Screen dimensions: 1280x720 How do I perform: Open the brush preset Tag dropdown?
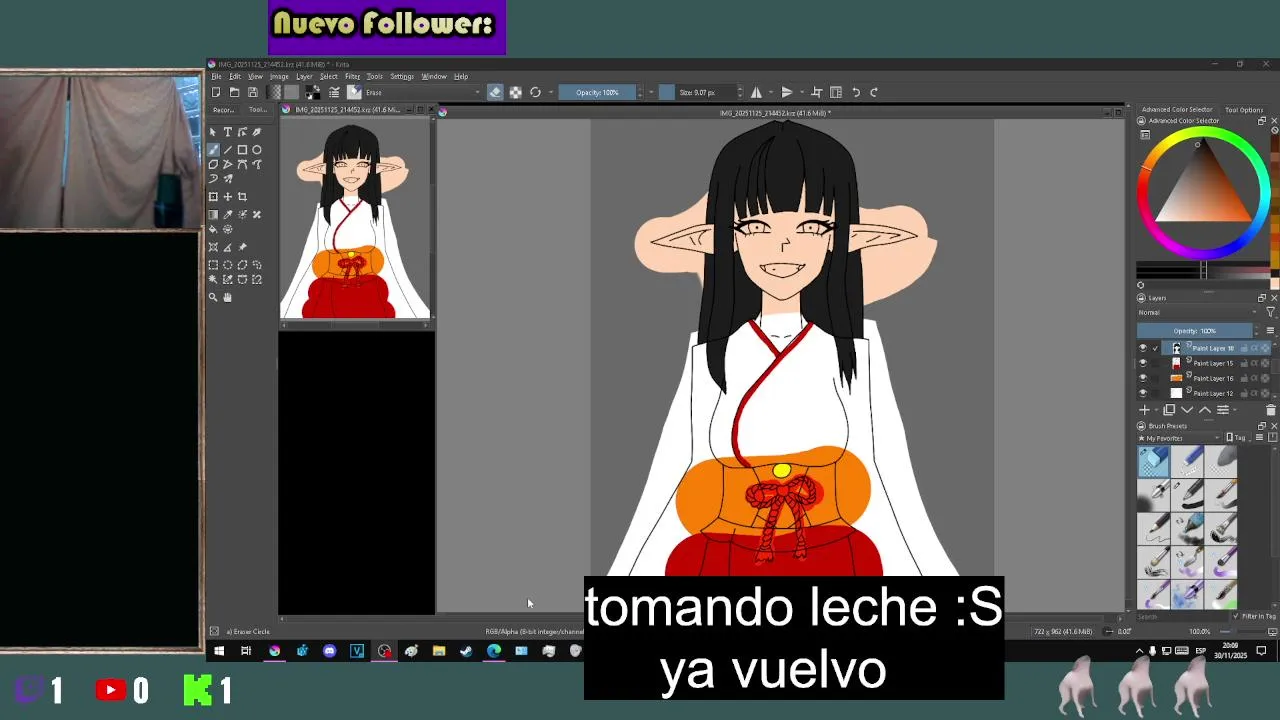coord(1240,438)
